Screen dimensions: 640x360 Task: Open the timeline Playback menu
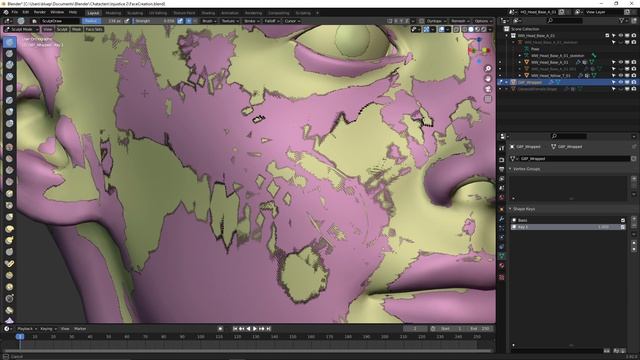tap(27, 329)
